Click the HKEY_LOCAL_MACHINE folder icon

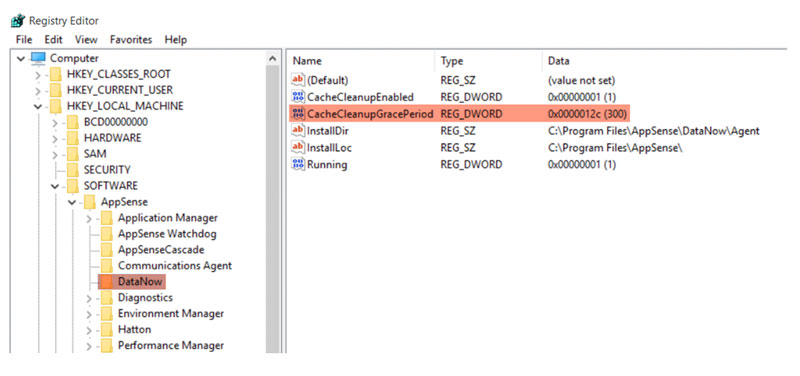(x=56, y=106)
